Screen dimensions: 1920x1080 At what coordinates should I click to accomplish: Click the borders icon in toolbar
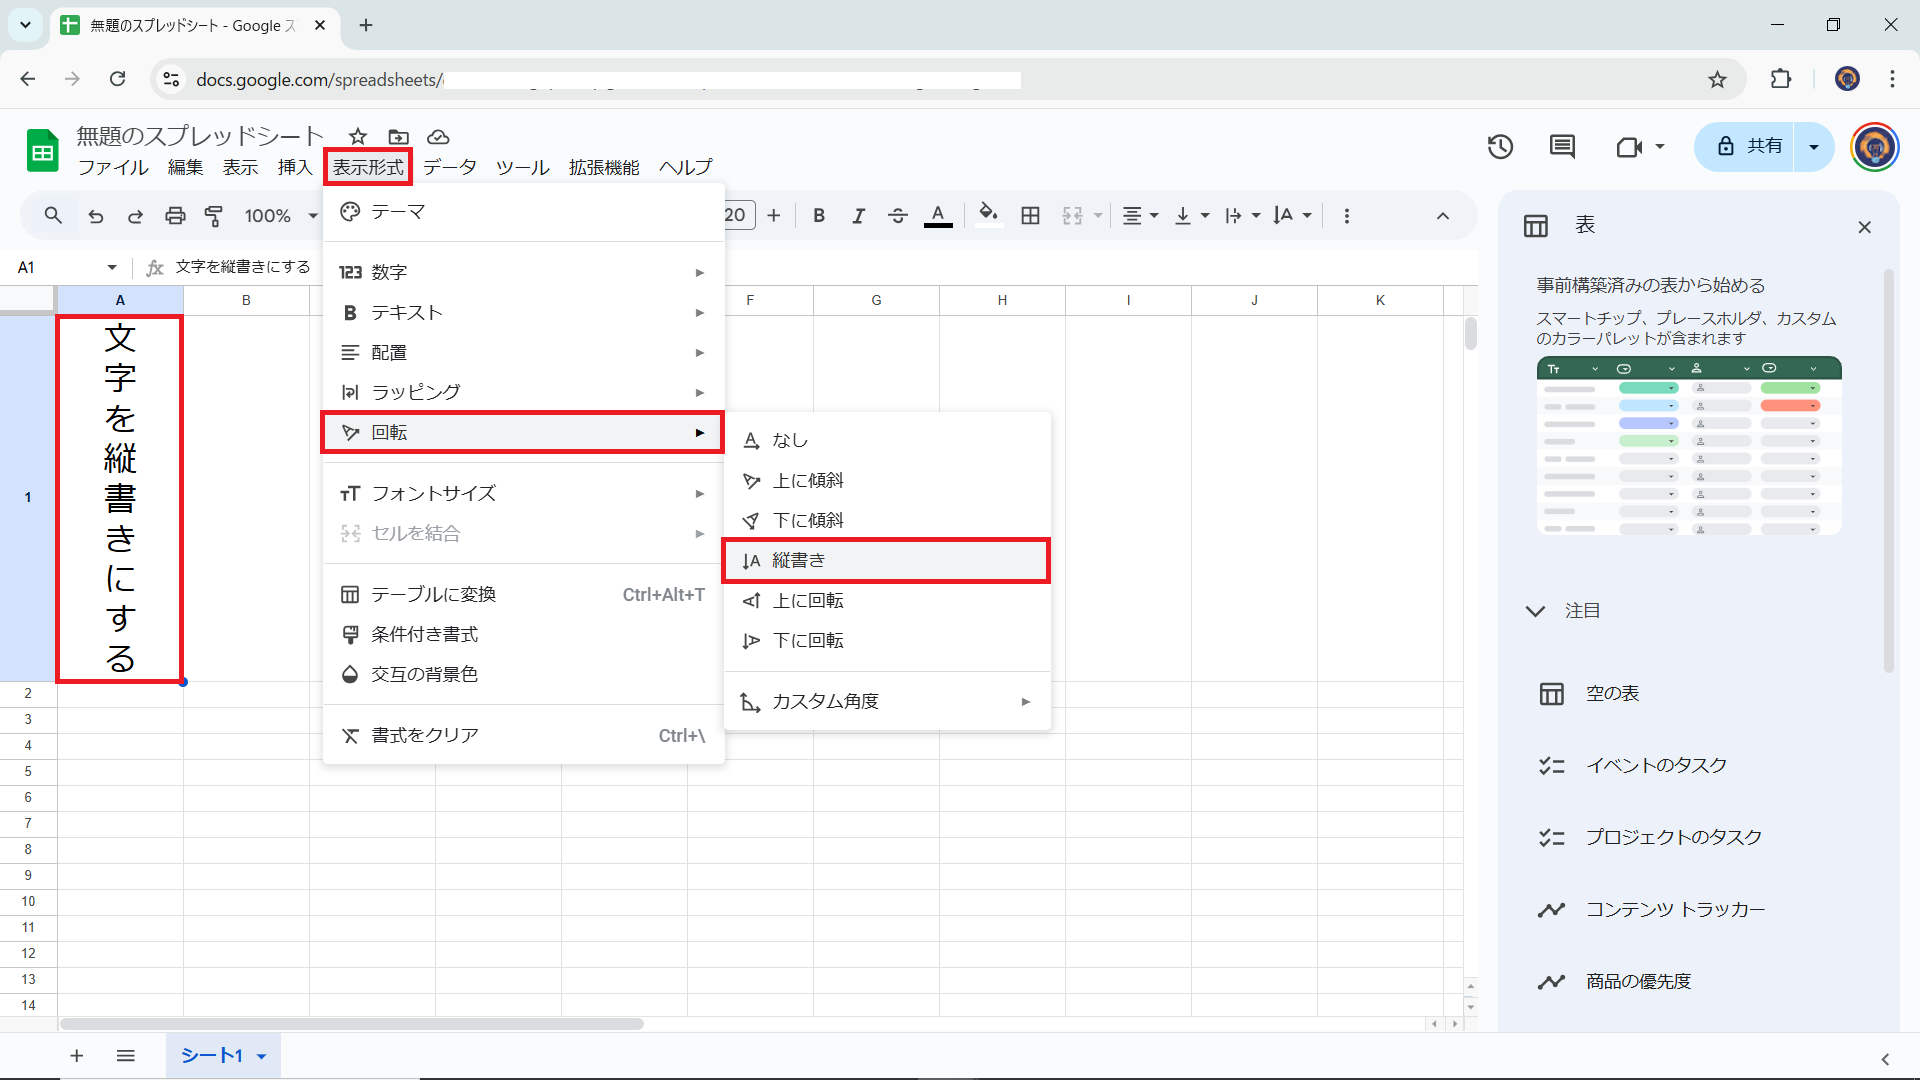(1030, 215)
